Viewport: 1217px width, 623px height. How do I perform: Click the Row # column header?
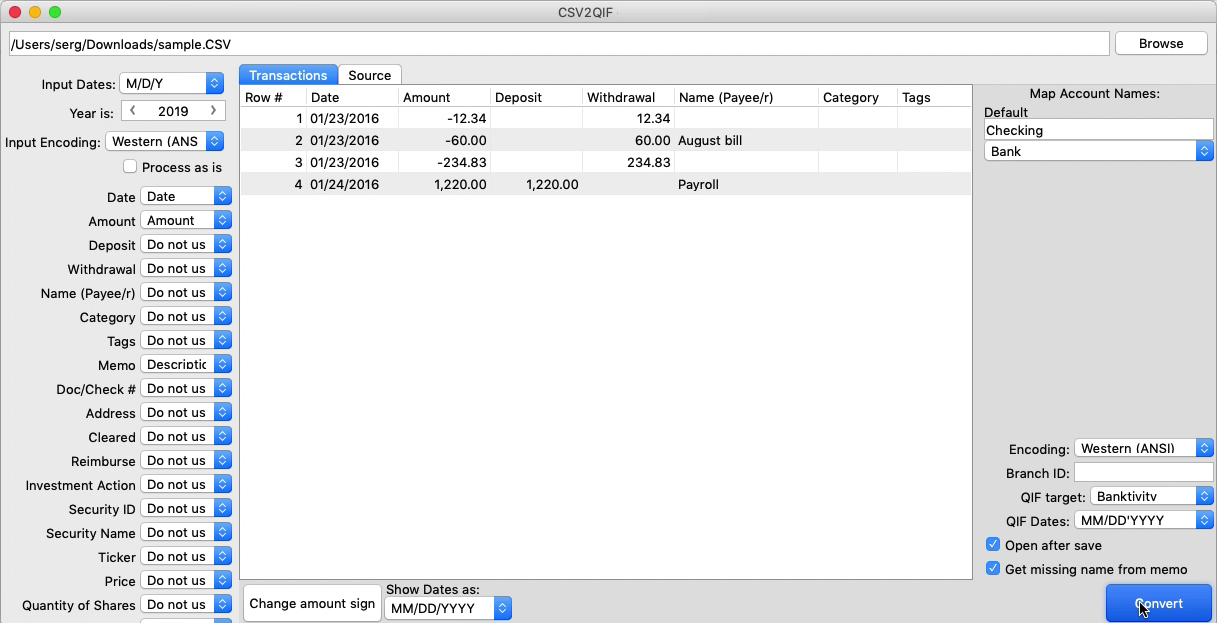point(273,97)
